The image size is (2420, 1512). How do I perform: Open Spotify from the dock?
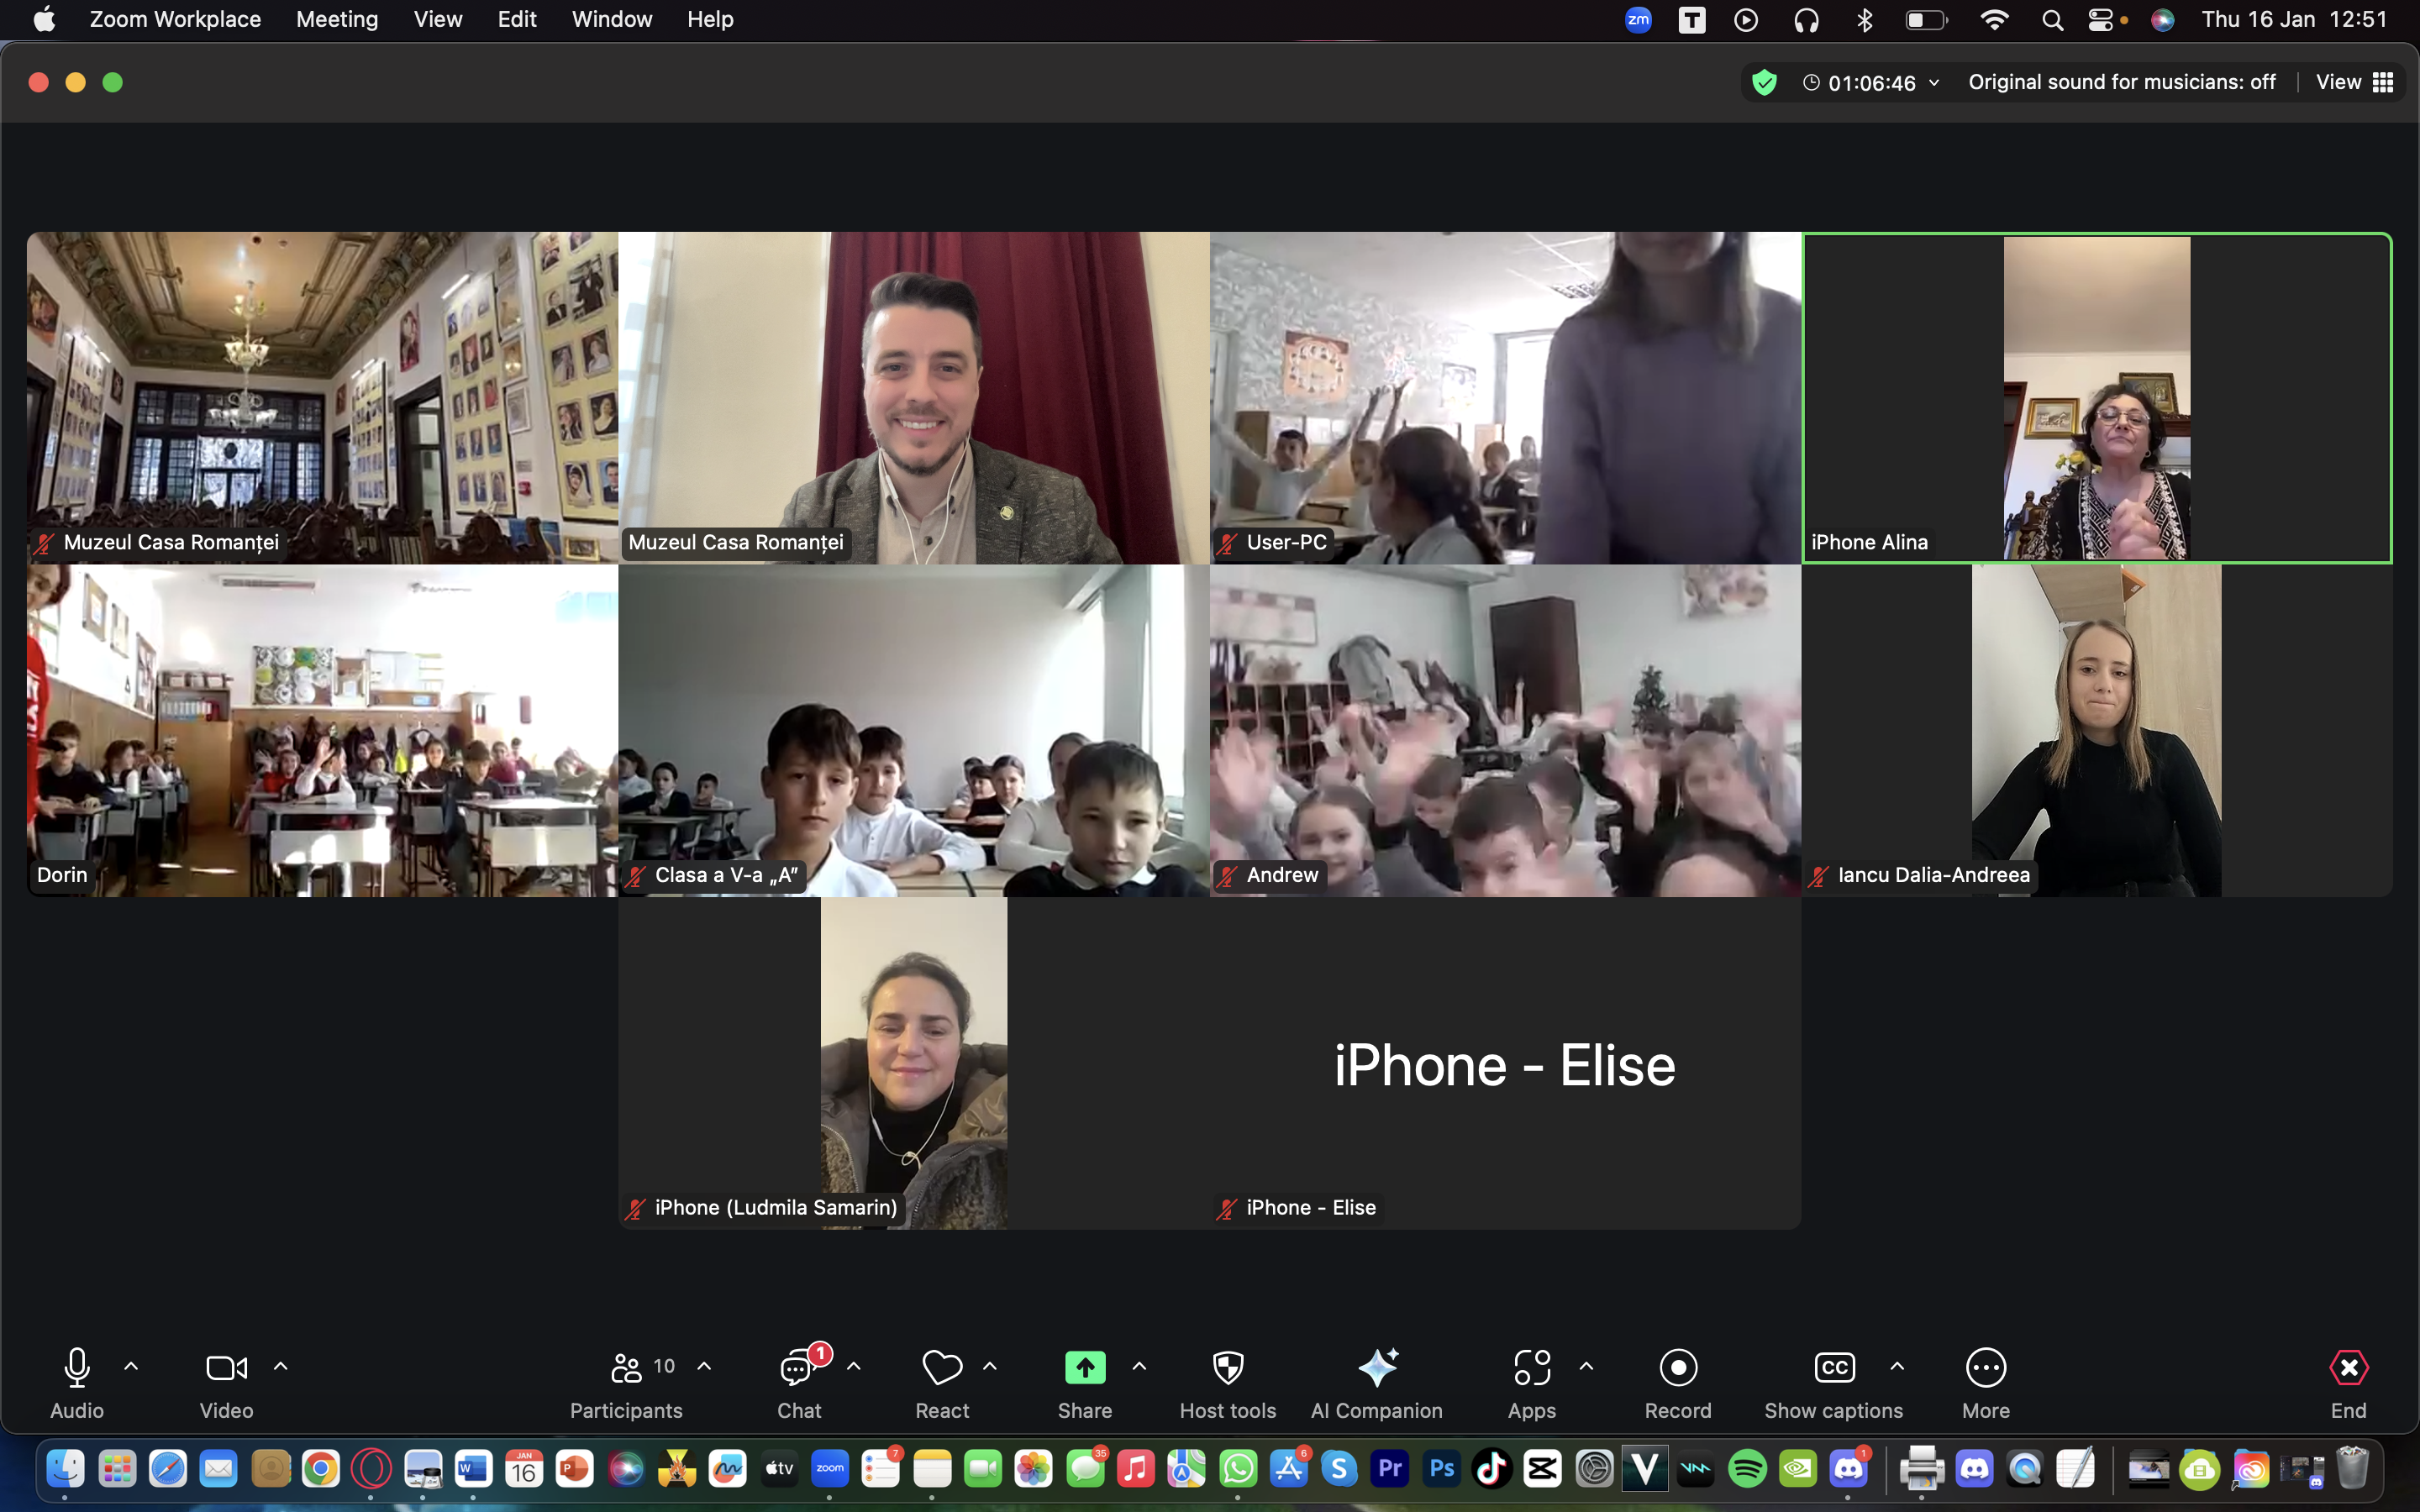[1746, 1469]
